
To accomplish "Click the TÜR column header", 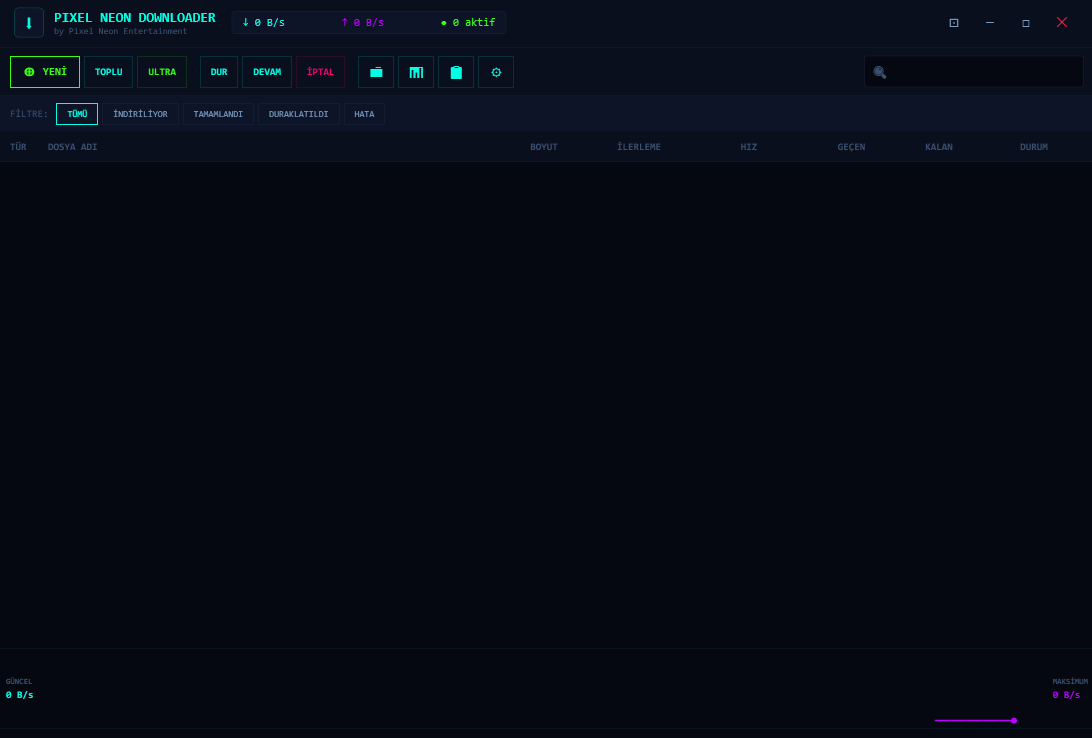I will coord(18,147).
